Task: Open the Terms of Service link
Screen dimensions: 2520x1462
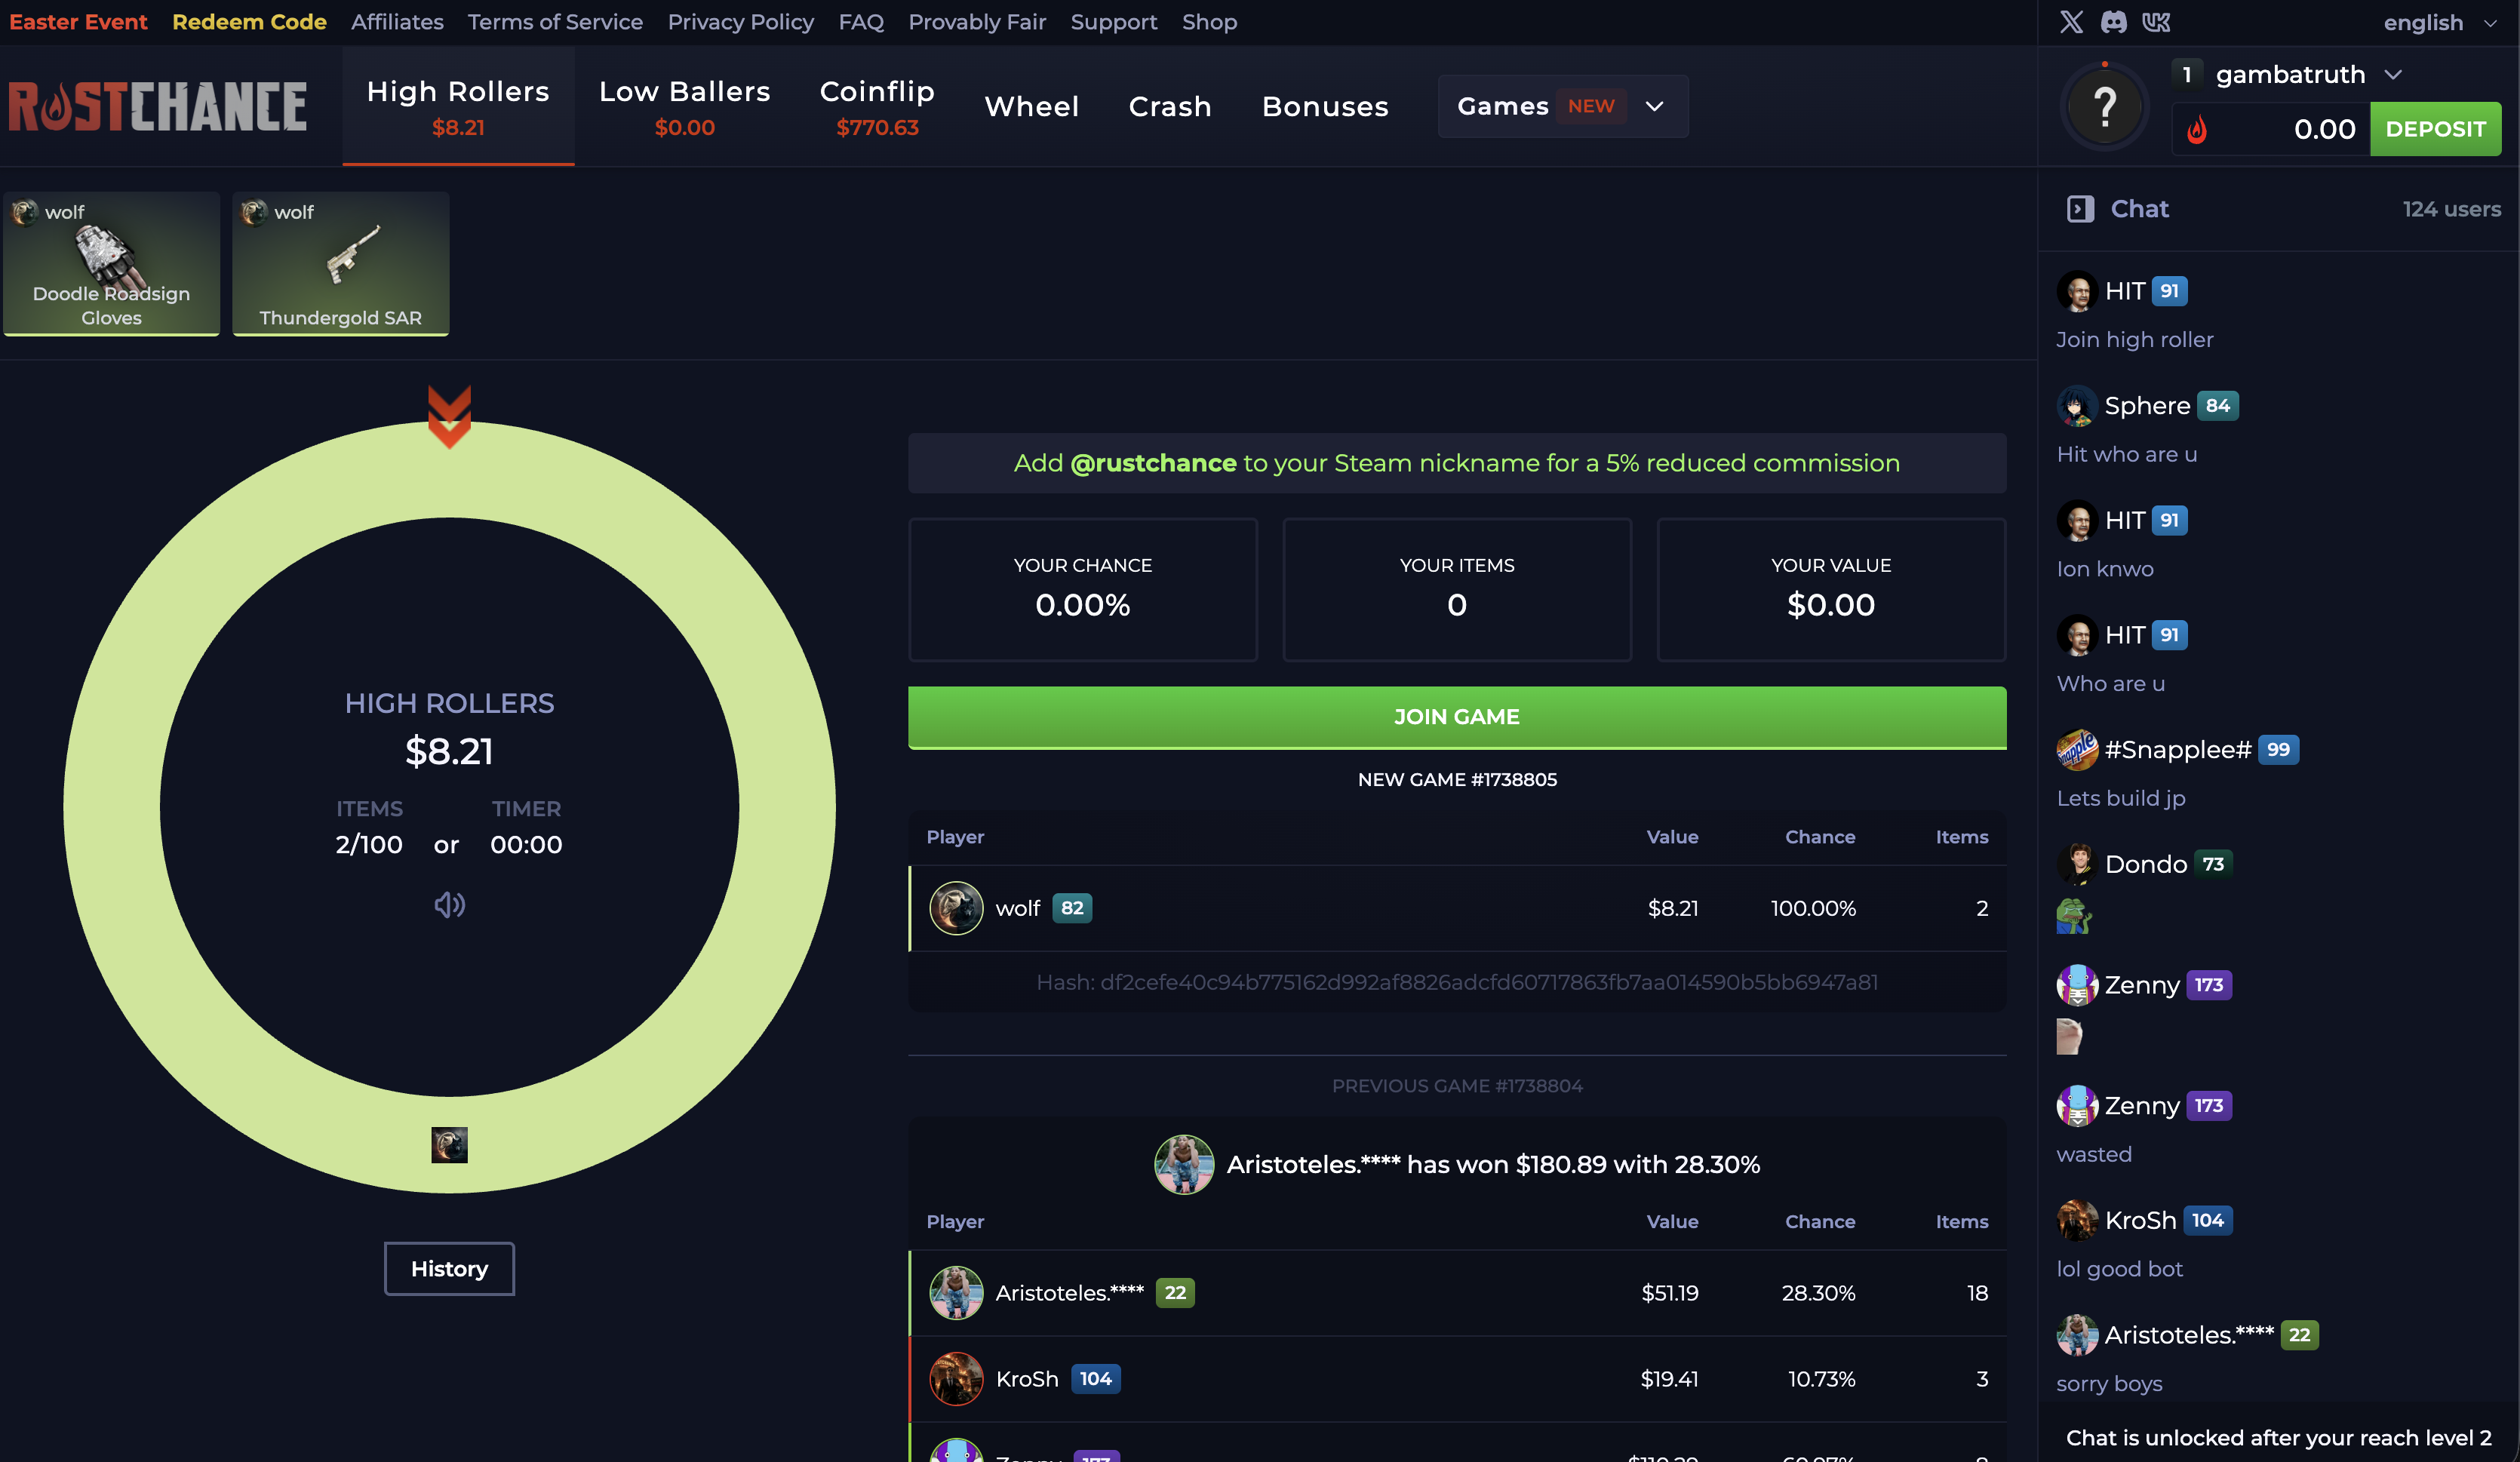Action: (x=555, y=22)
